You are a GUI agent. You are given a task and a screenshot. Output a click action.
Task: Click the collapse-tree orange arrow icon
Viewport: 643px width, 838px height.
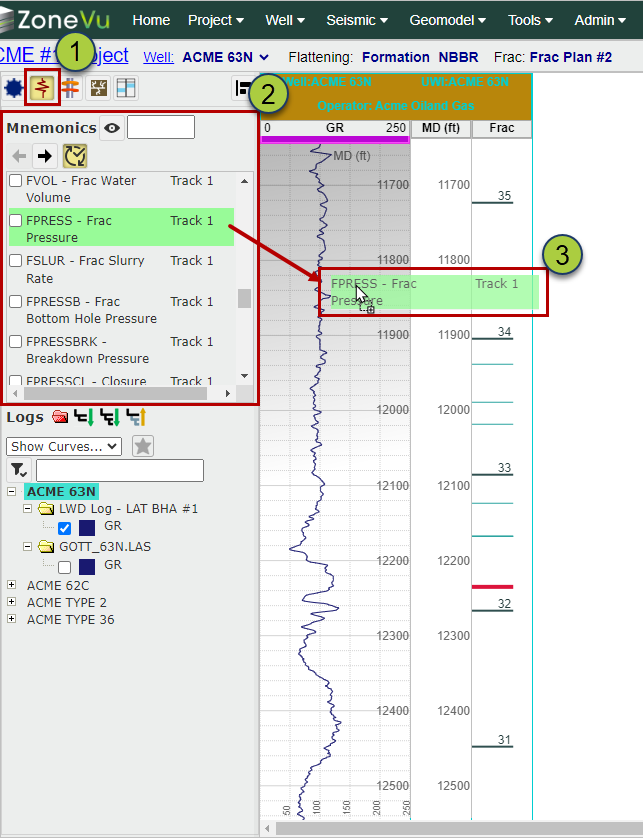pyautogui.click(x=136, y=417)
